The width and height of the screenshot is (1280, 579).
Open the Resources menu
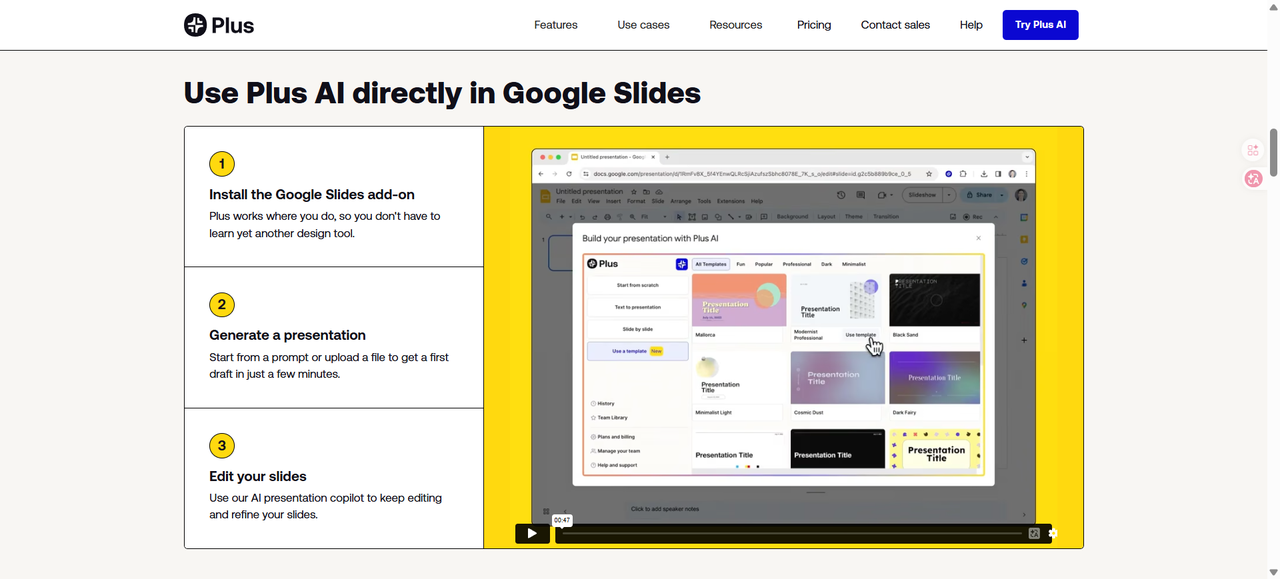[x=736, y=25]
